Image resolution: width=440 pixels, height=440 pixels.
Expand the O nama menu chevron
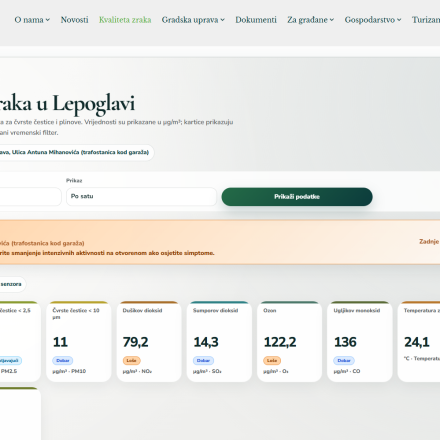pyautogui.click(x=48, y=20)
